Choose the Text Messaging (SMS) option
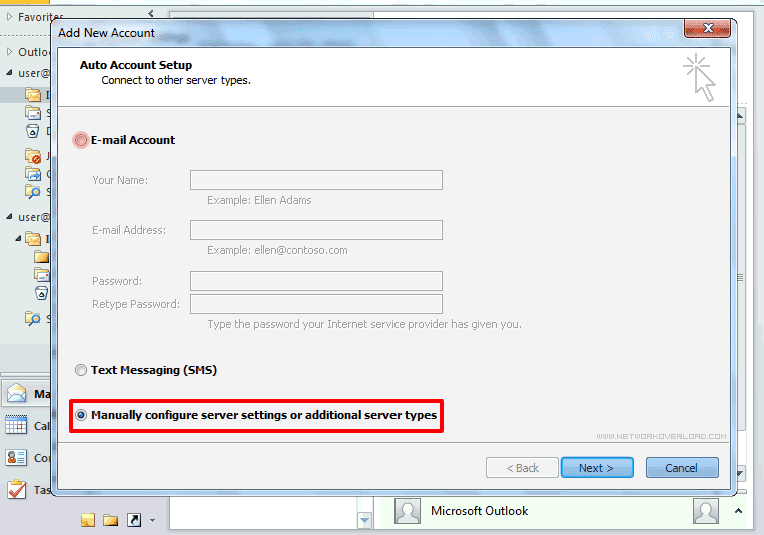The width and height of the screenshot is (764, 535). pyautogui.click(x=81, y=371)
